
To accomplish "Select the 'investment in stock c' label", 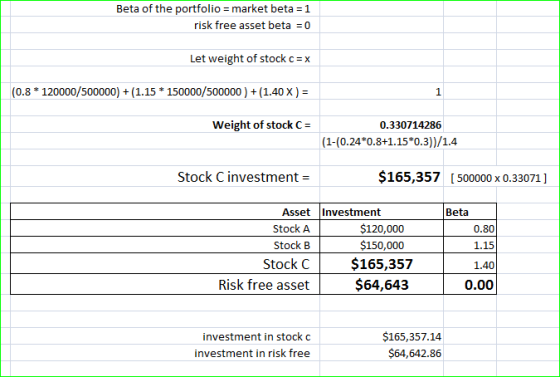I will [256, 337].
